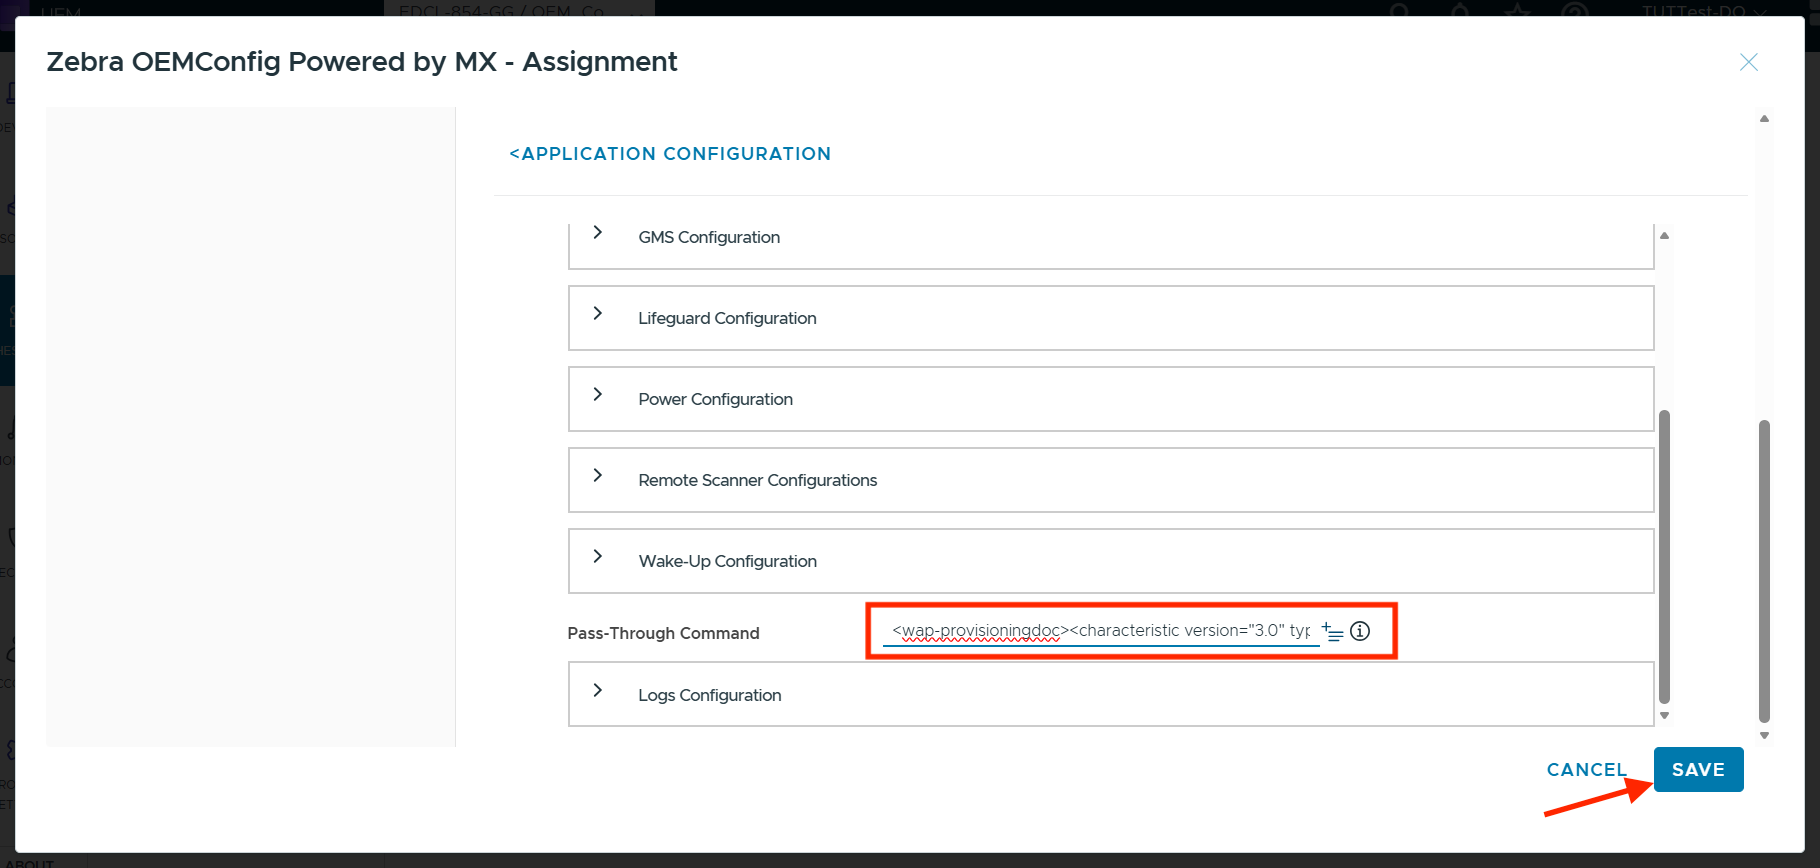
Task: Expand GMS Configuration using its chevron arrow
Action: pos(598,232)
